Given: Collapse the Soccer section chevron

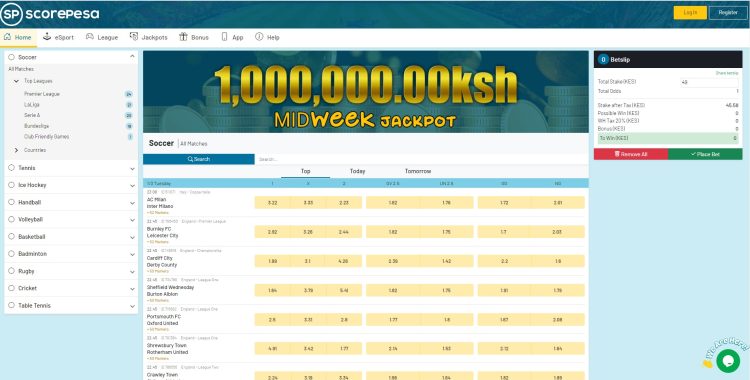Looking at the screenshot, I should click(x=132, y=56).
